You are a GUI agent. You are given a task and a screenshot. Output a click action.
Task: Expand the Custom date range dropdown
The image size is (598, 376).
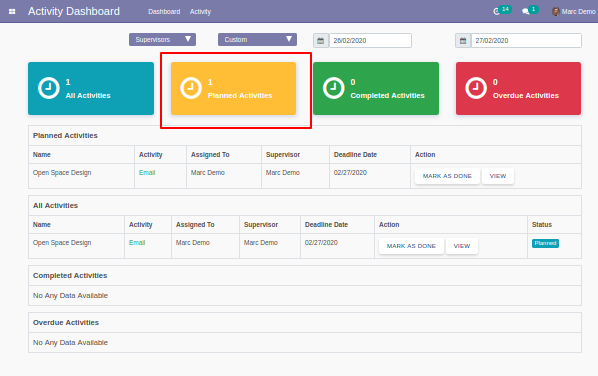point(257,39)
